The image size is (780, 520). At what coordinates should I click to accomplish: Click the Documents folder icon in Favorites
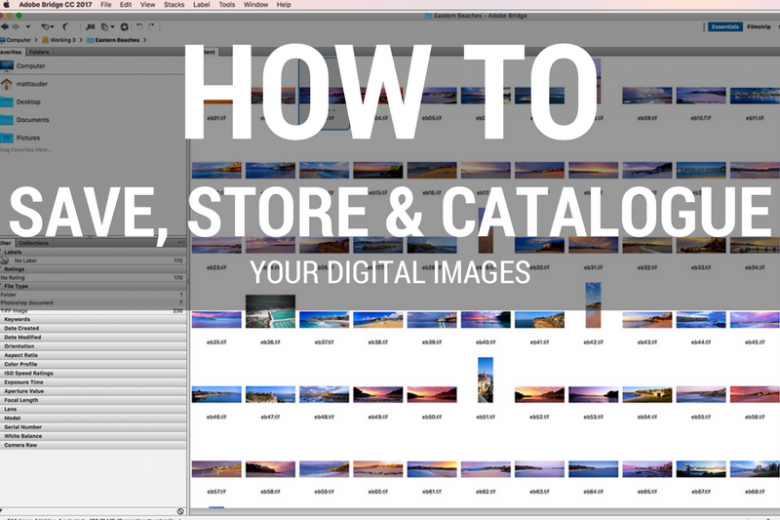tap(6, 120)
